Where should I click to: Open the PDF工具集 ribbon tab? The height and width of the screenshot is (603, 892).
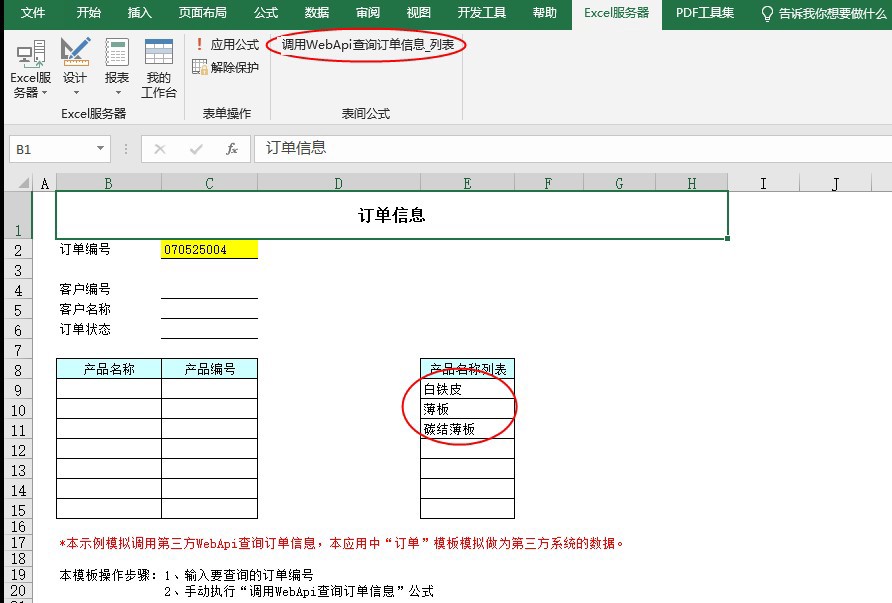pos(704,13)
